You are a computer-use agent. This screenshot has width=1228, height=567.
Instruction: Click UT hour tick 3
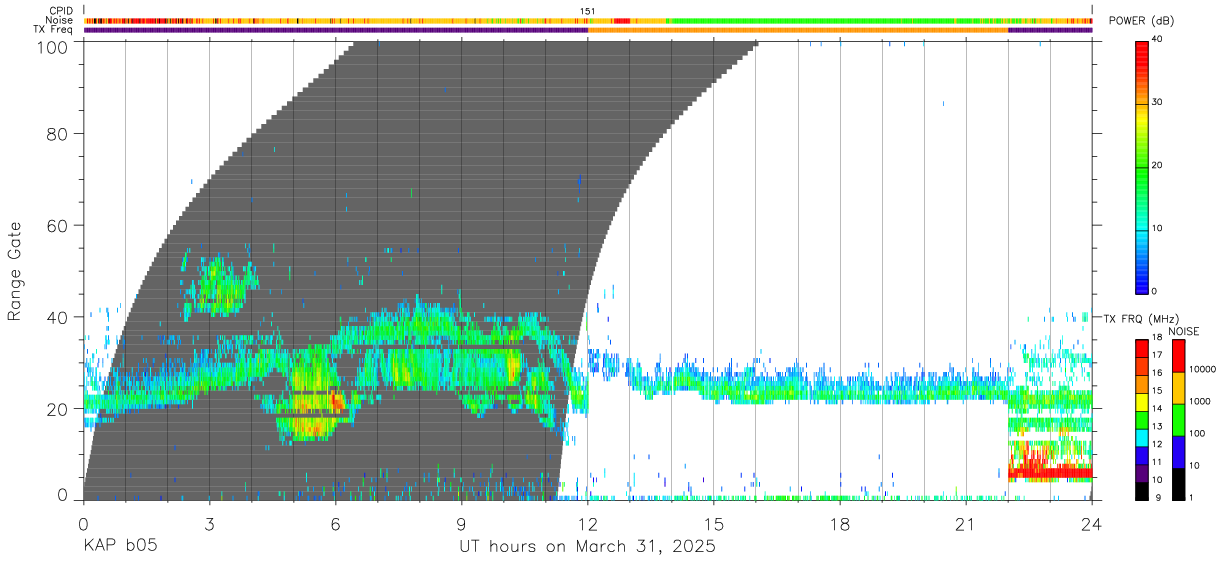click(x=209, y=525)
